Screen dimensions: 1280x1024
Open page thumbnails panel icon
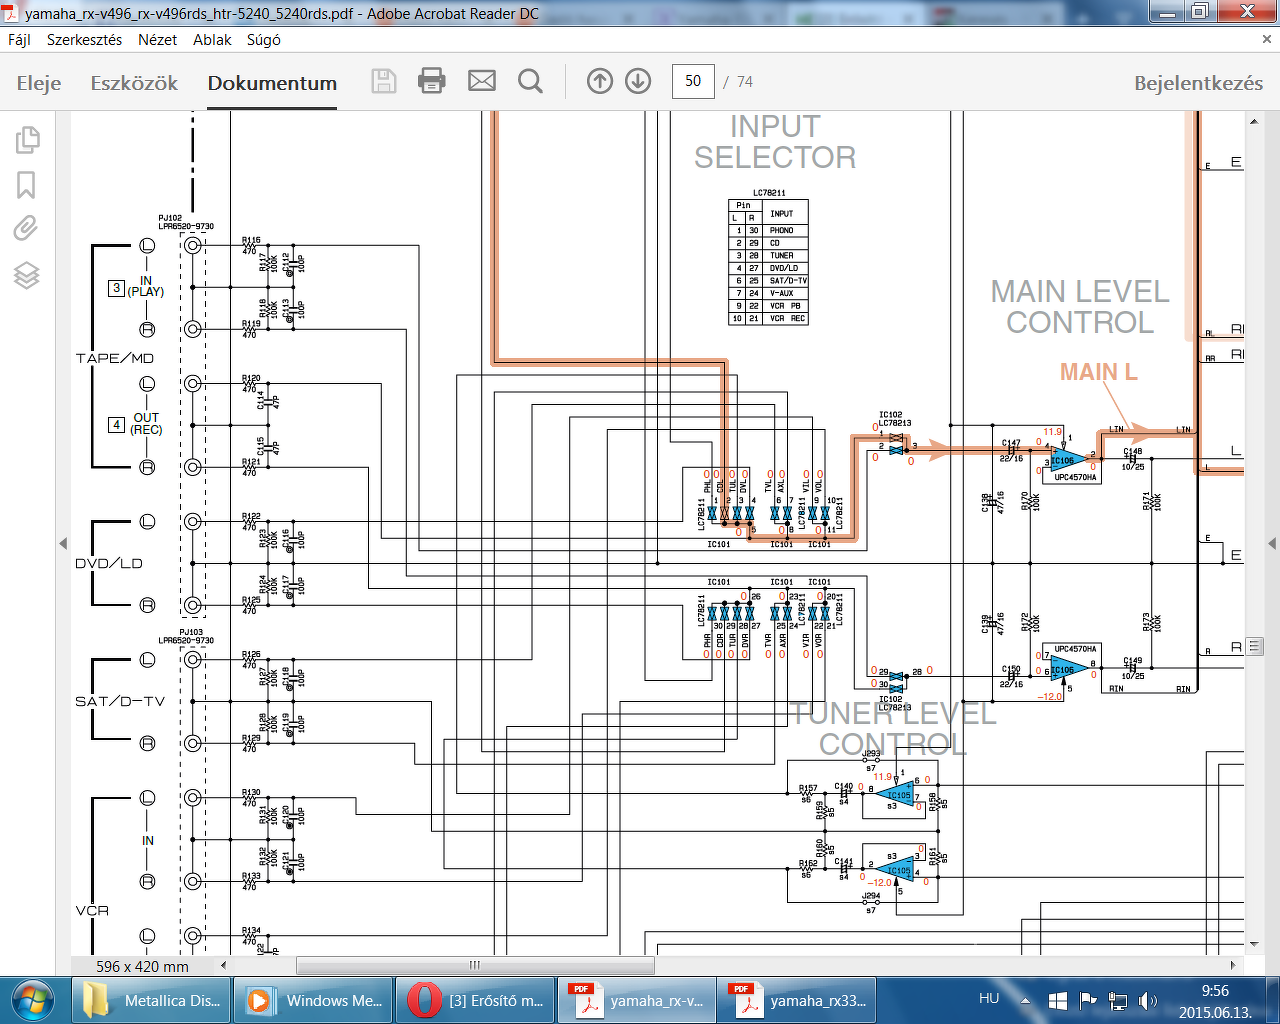28,140
